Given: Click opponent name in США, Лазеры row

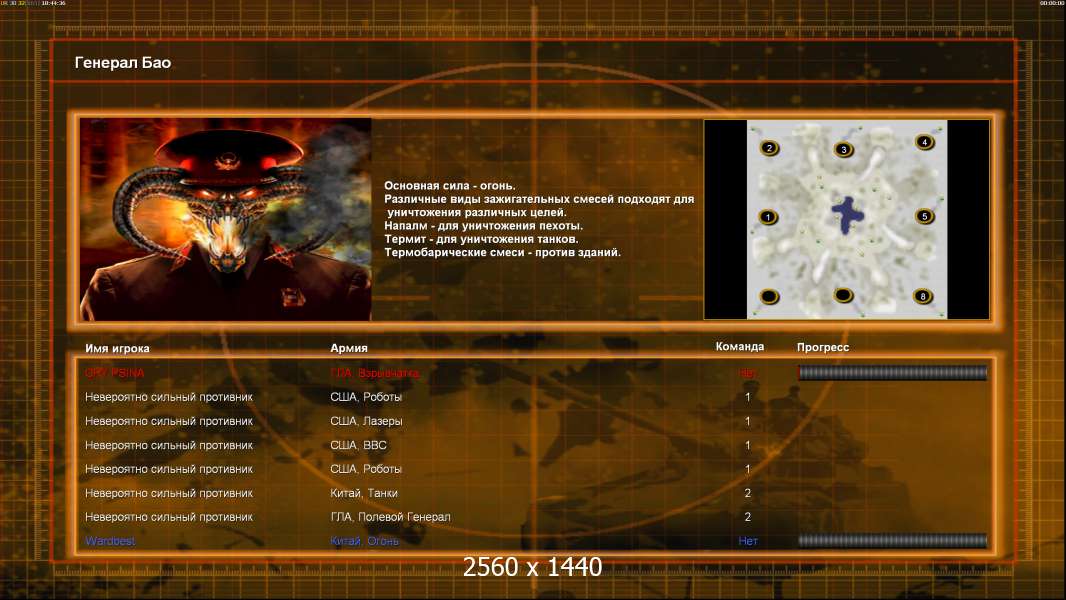Looking at the screenshot, I should [x=169, y=421].
